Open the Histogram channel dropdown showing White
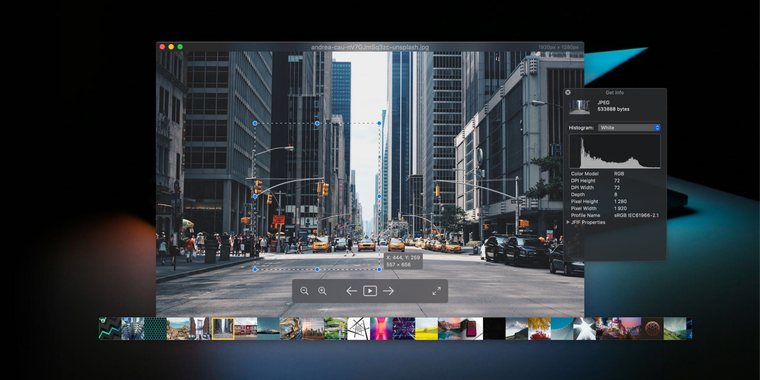The image size is (760, 380). point(629,127)
